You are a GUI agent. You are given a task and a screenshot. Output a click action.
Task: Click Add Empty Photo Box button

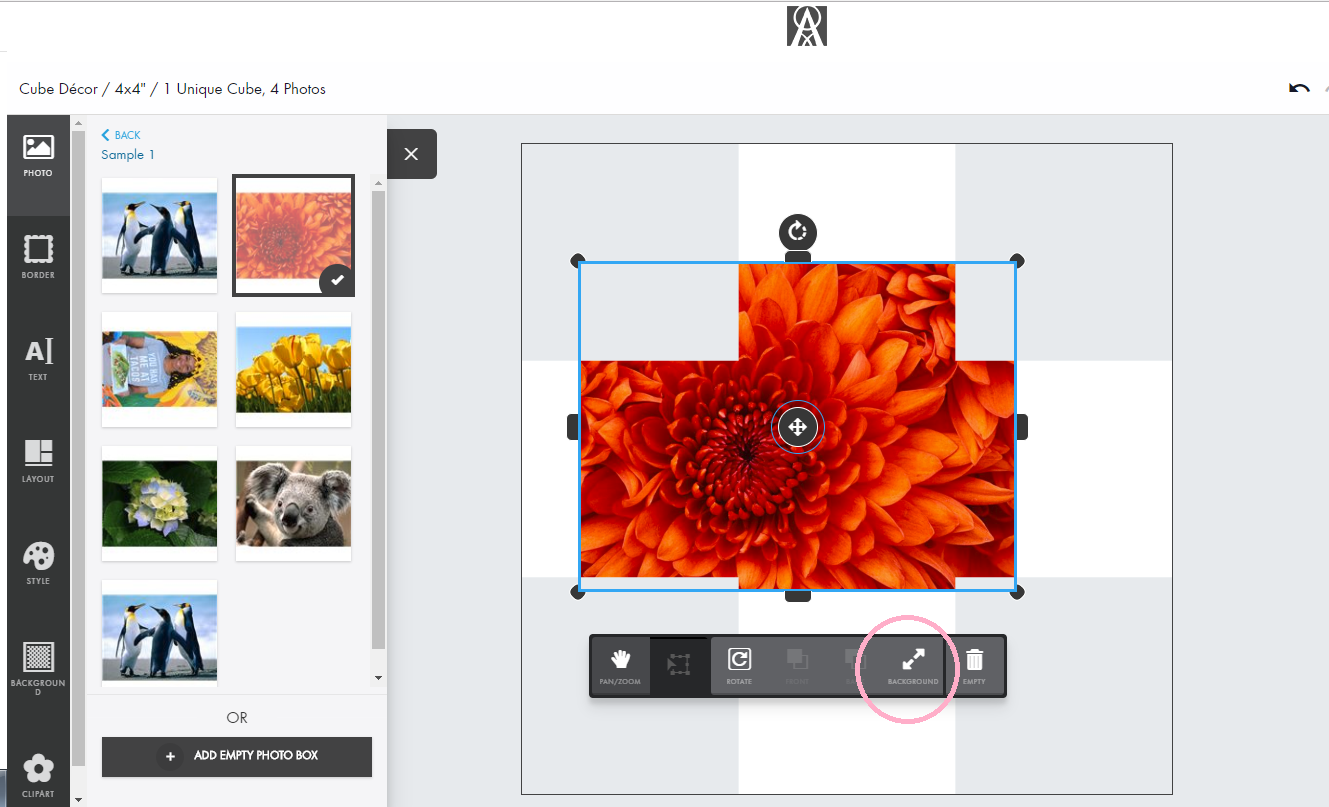point(237,756)
